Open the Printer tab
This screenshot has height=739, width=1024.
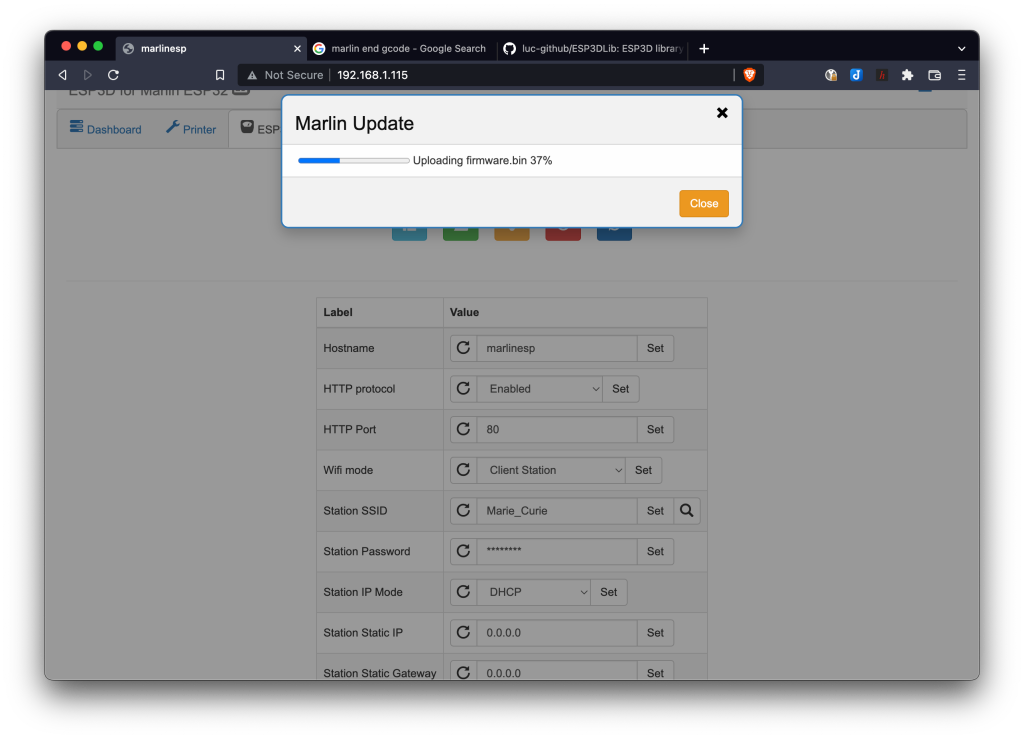coord(191,129)
